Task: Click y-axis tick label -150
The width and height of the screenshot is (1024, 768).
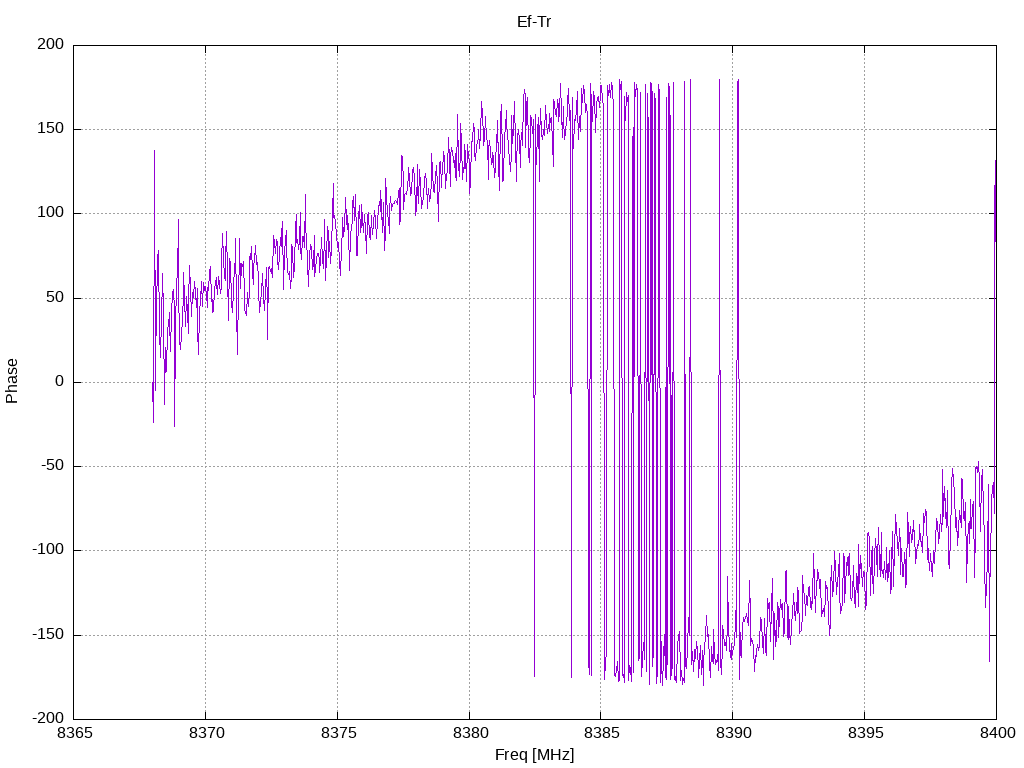Action: [48, 634]
